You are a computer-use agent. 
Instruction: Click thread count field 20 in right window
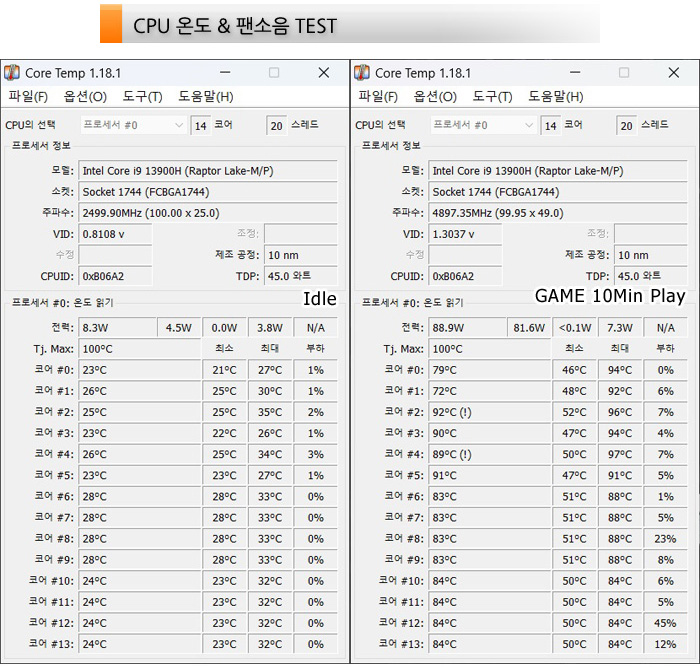click(x=626, y=126)
